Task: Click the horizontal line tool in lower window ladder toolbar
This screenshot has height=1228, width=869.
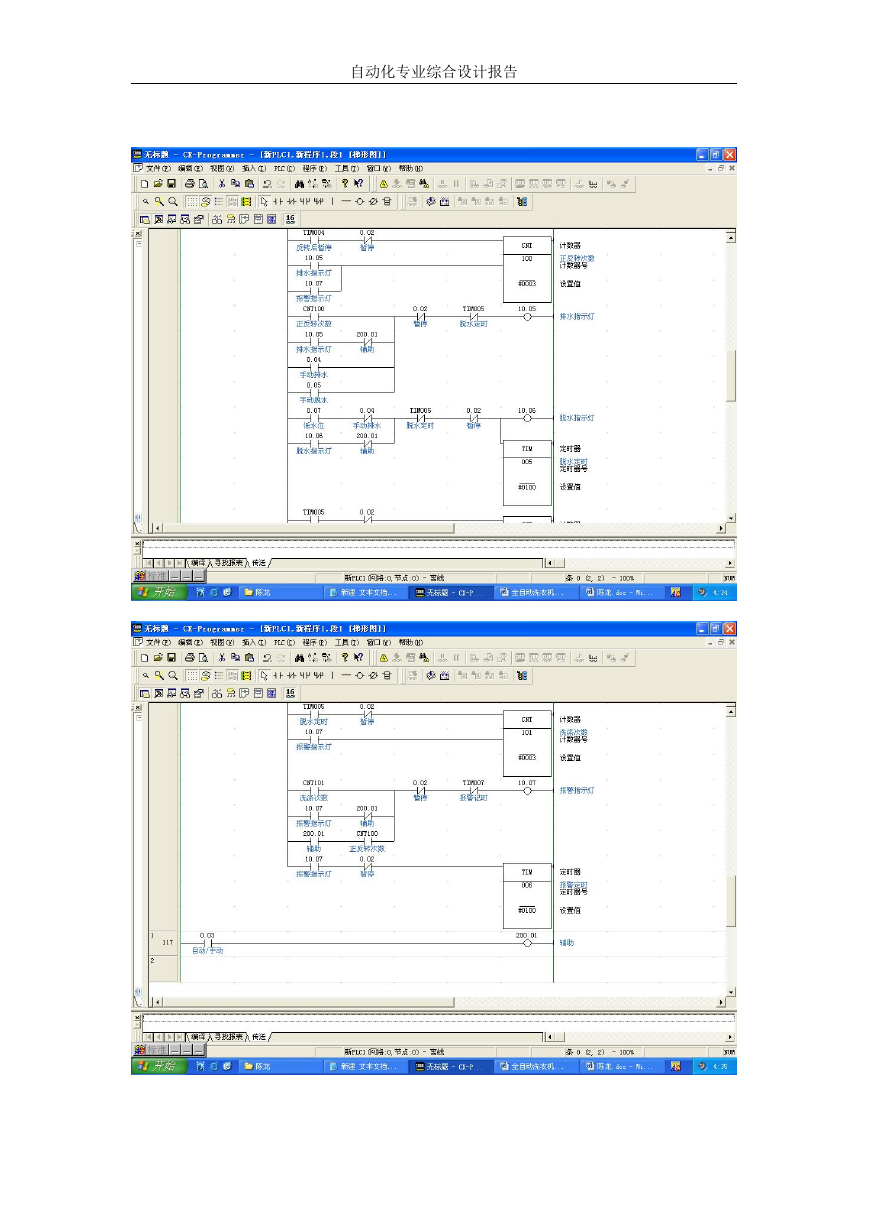Action: (346, 675)
